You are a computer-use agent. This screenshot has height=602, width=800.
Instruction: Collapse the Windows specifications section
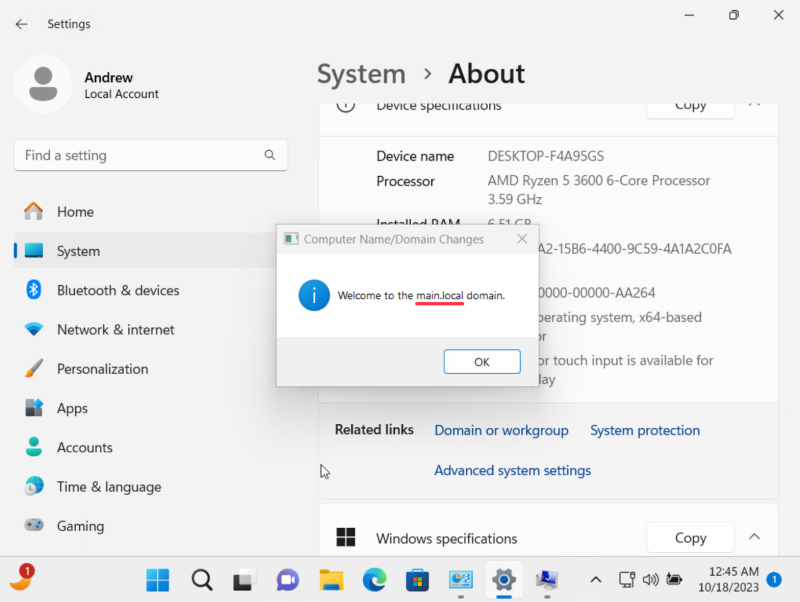[755, 537]
